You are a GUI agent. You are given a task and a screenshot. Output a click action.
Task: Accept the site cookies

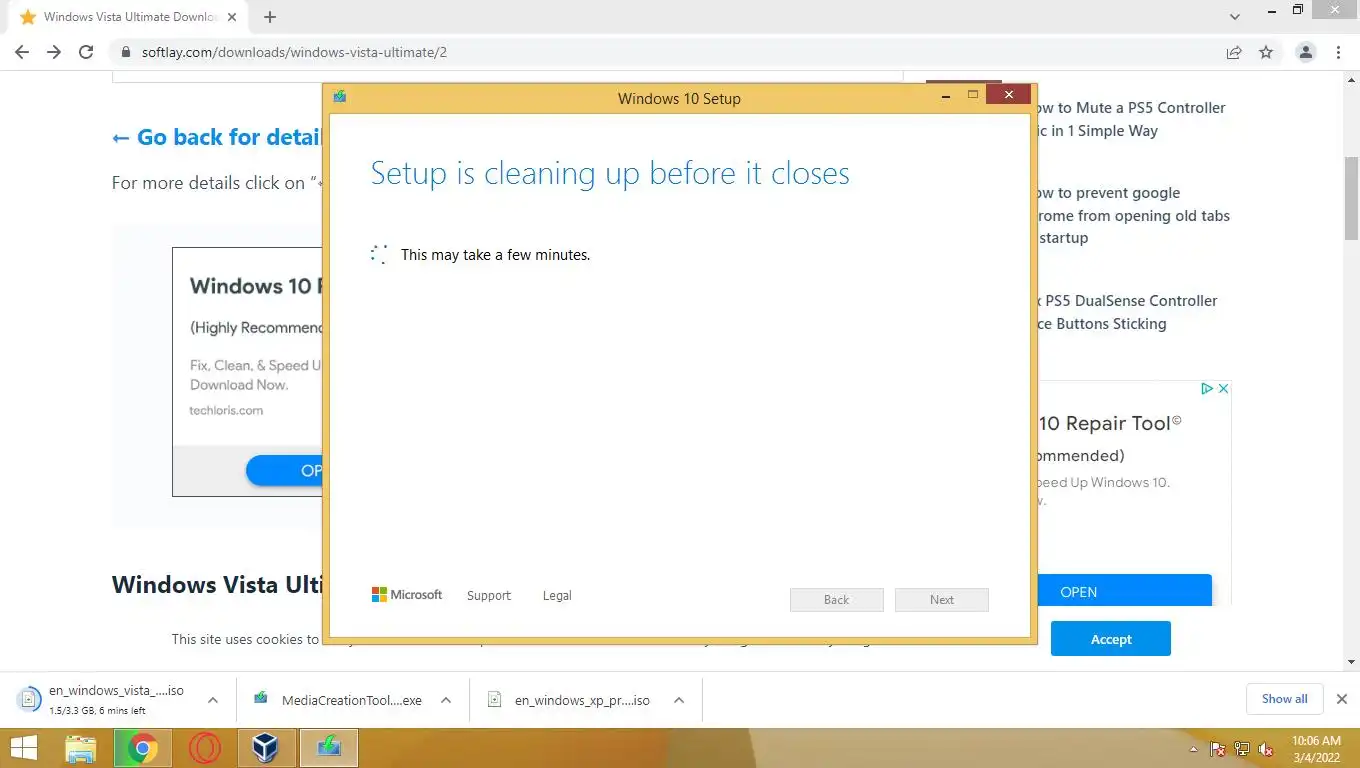[1110, 639]
